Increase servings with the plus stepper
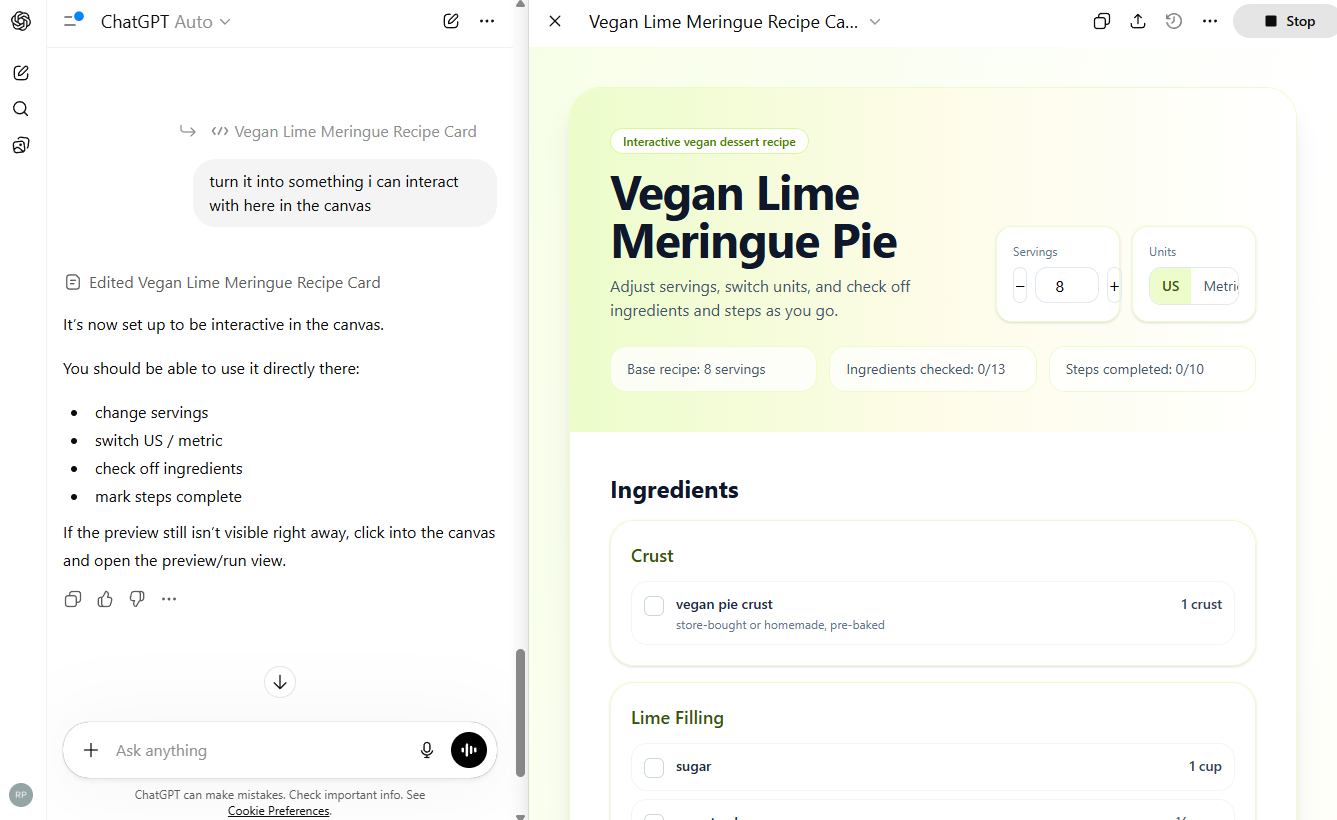Image resolution: width=1337 pixels, height=820 pixels. coord(1113,285)
